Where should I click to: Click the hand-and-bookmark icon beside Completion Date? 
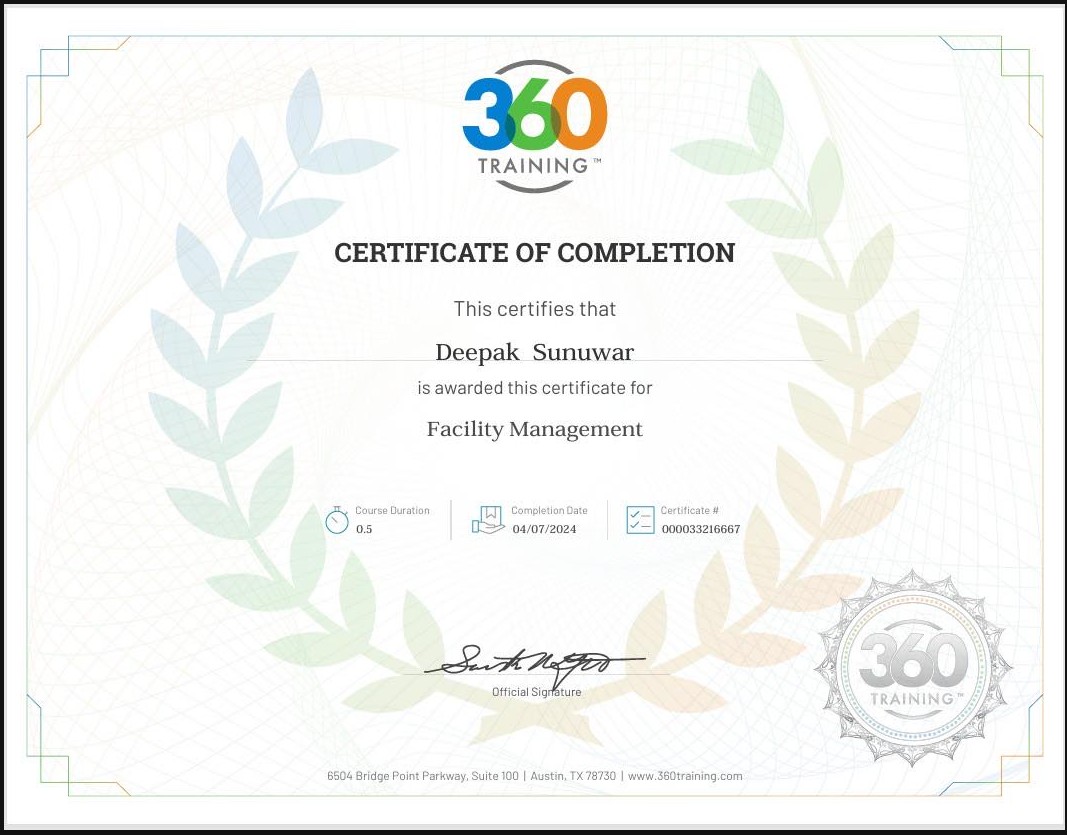488,520
